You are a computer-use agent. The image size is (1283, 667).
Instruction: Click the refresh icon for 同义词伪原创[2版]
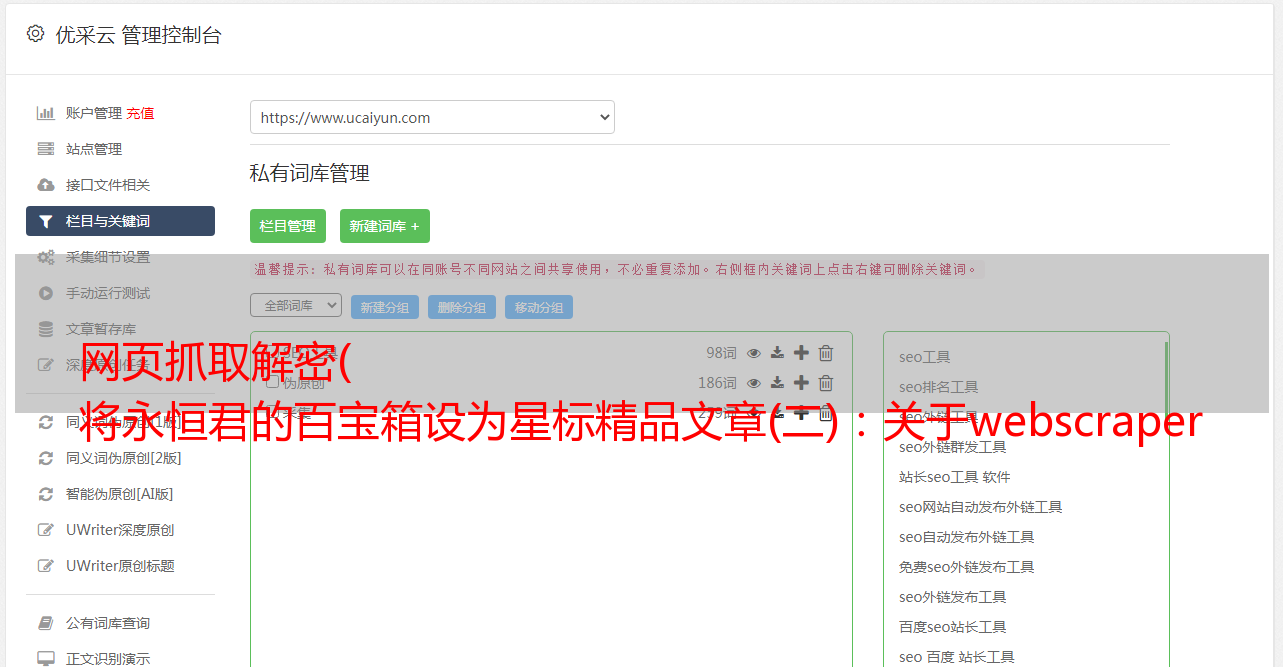point(46,458)
